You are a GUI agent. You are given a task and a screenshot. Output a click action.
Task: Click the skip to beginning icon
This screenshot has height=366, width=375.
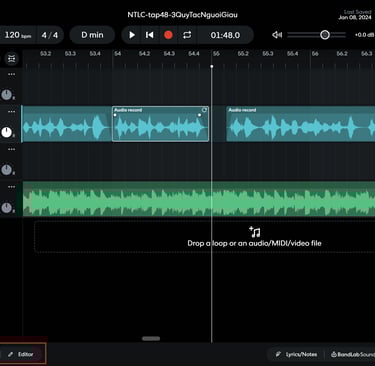pos(150,35)
